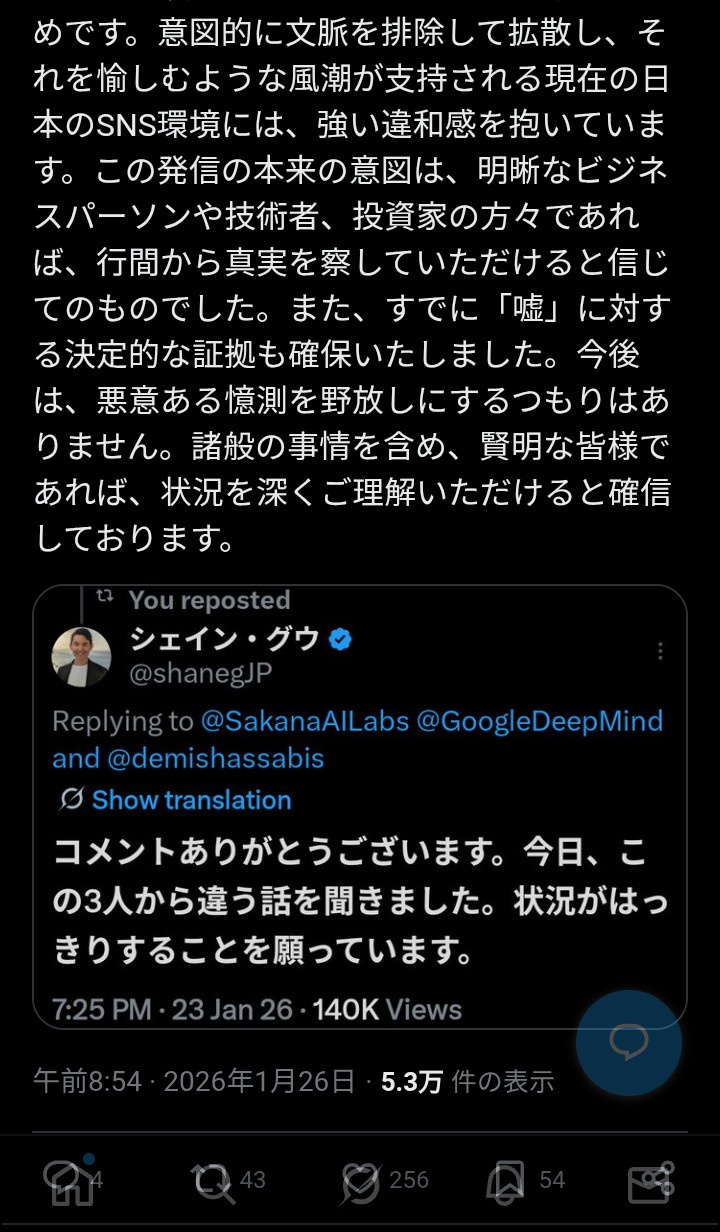
Task: Tap the 午前8:54 · 2026年1月26日 timestamp
Action: tap(194, 1081)
